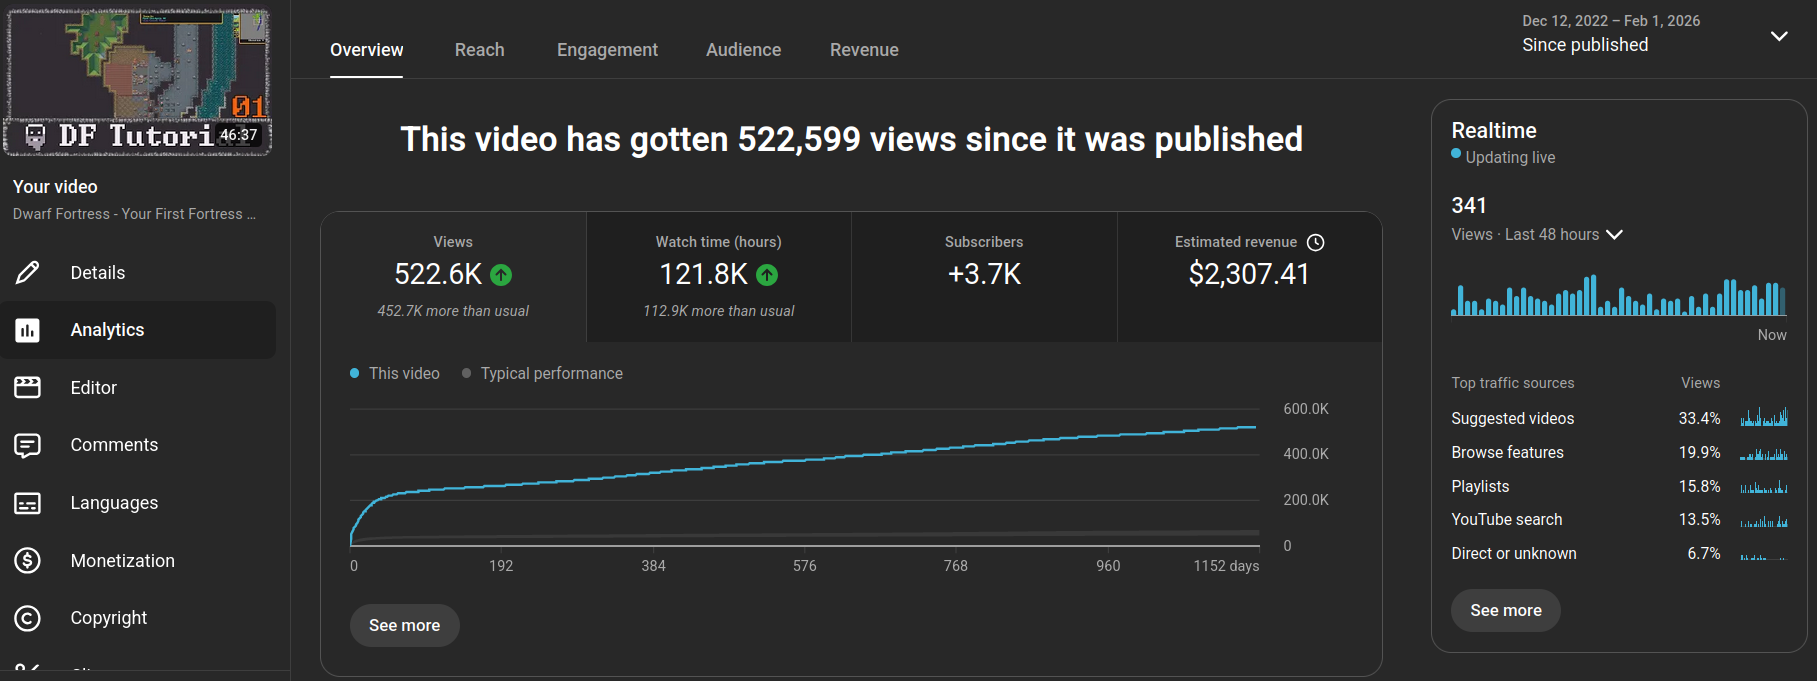
Task: Click the Details pencil icon
Action: pyautogui.click(x=28, y=272)
